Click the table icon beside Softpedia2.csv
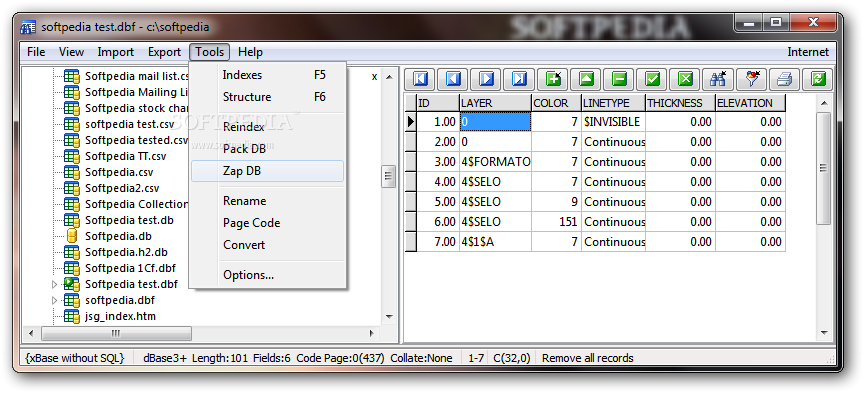 [72, 188]
